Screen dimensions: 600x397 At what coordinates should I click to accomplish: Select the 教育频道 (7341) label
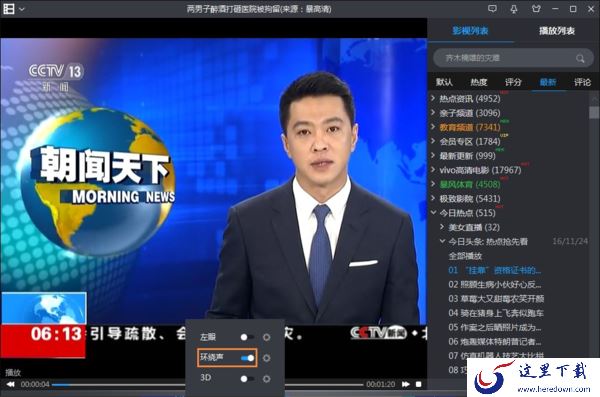470,127
